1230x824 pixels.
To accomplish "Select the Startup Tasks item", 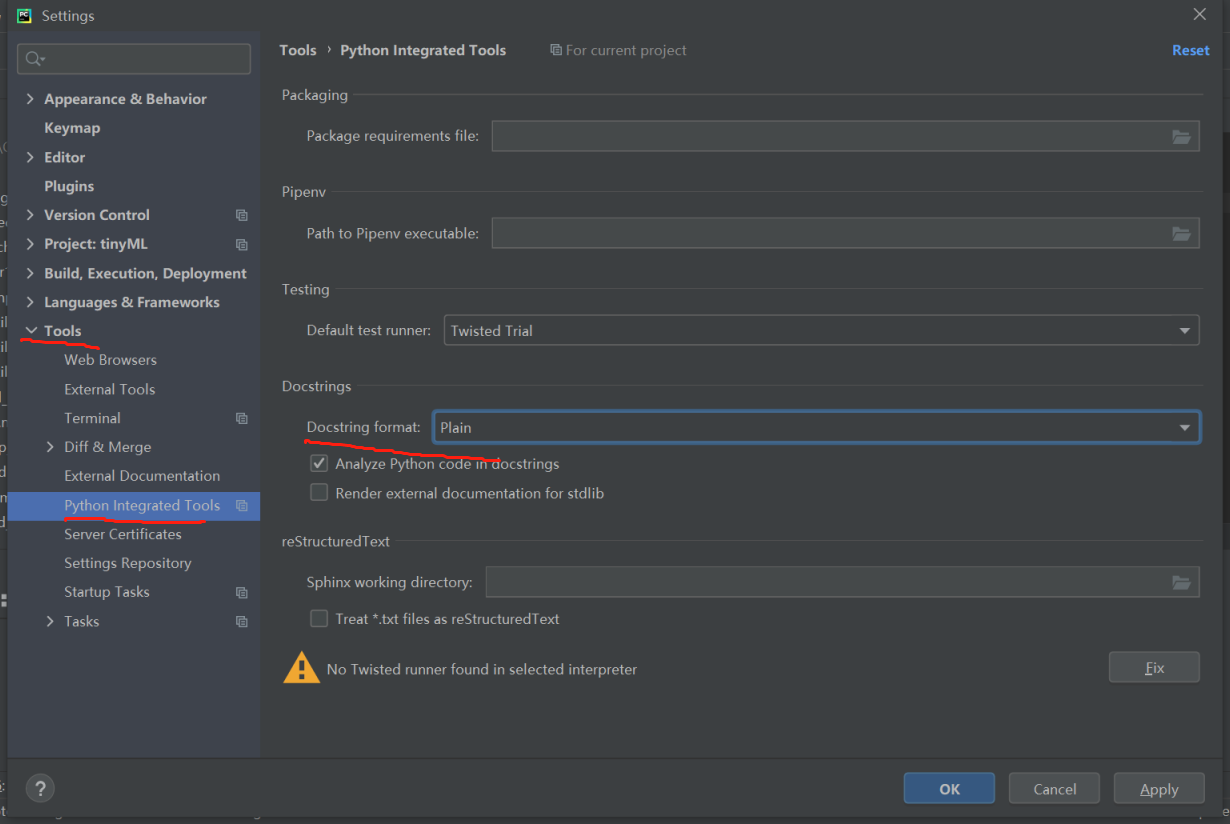I will [x=106, y=592].
